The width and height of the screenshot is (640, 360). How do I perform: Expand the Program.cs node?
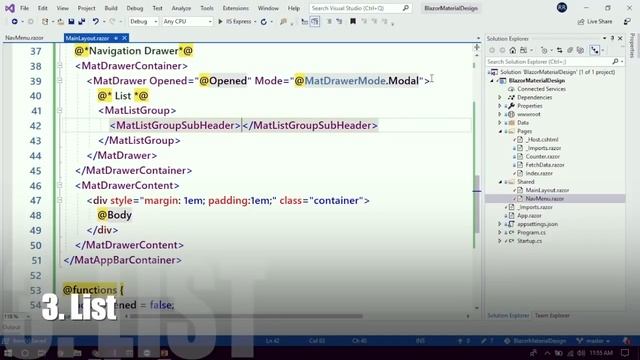pyautogui.click(x=500, y=233)
